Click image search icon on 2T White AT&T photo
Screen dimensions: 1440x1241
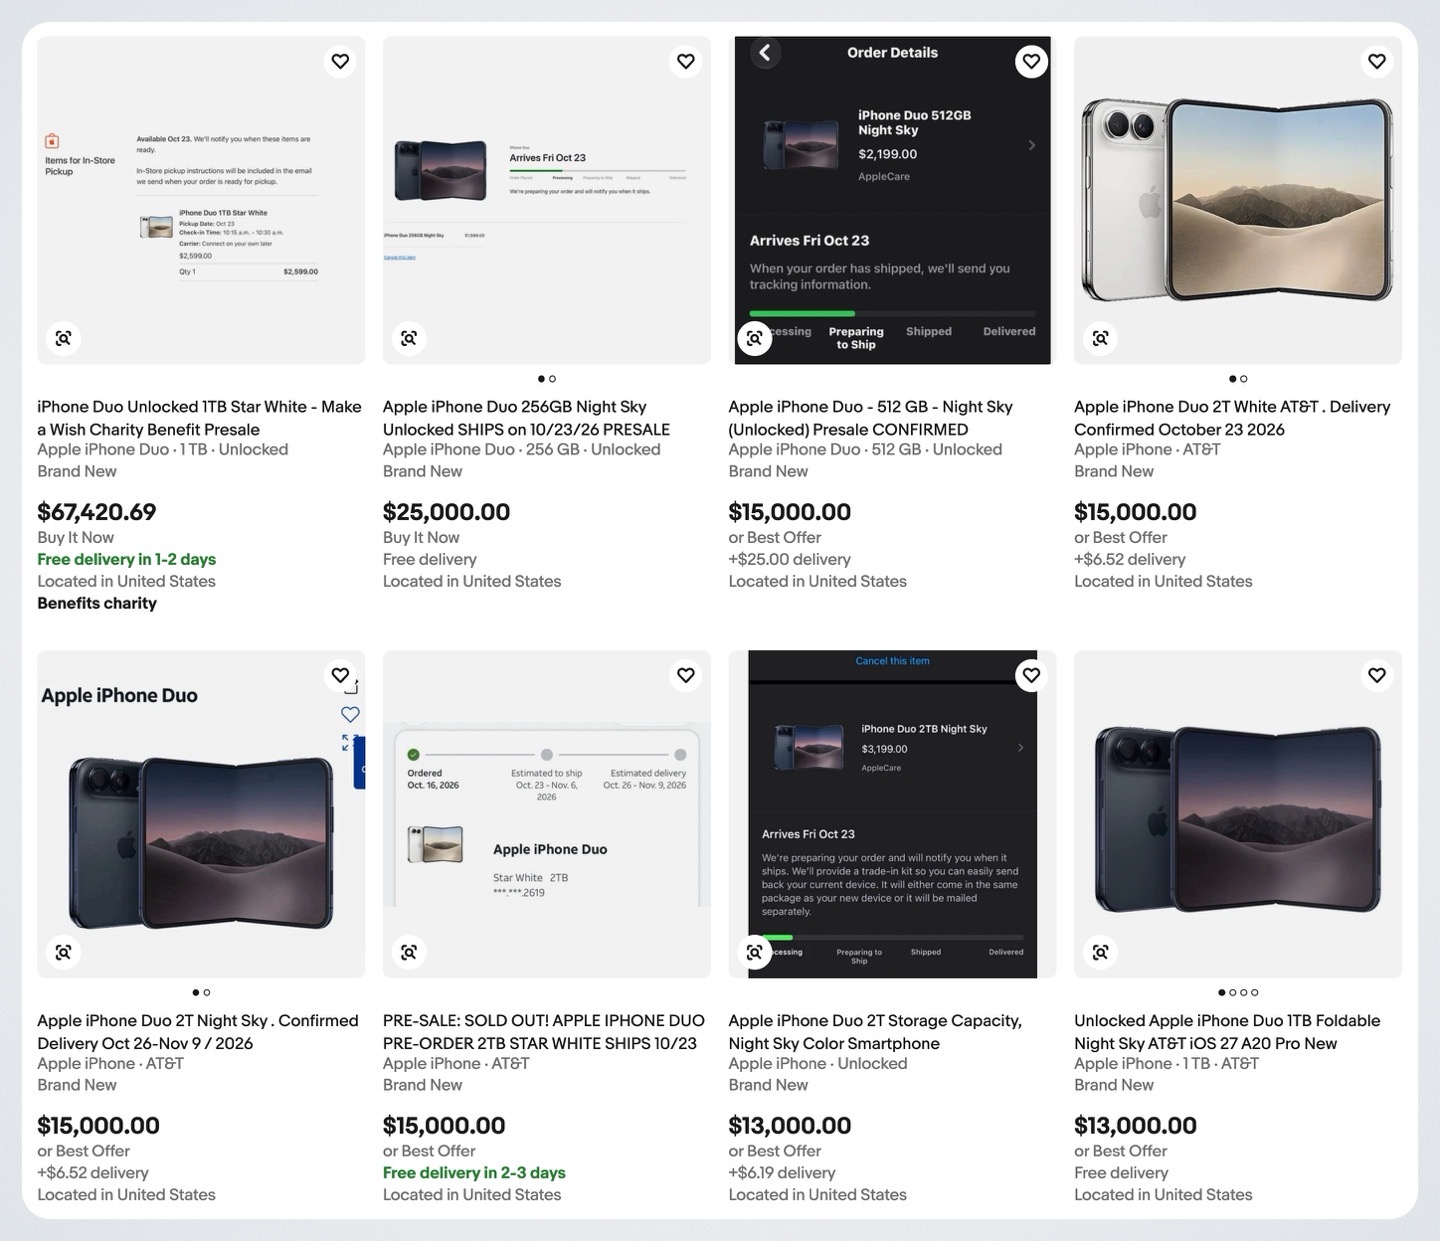tap(1100, 338)
